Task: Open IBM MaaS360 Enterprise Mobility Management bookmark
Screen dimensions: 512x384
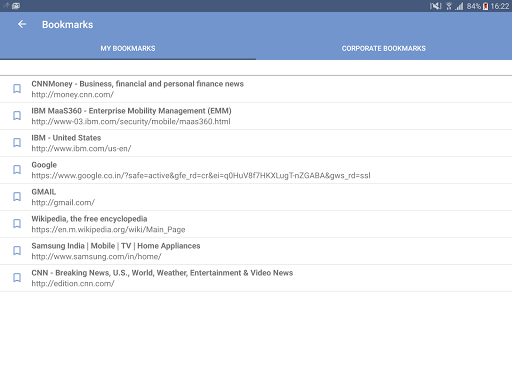Action: [131, 111]
